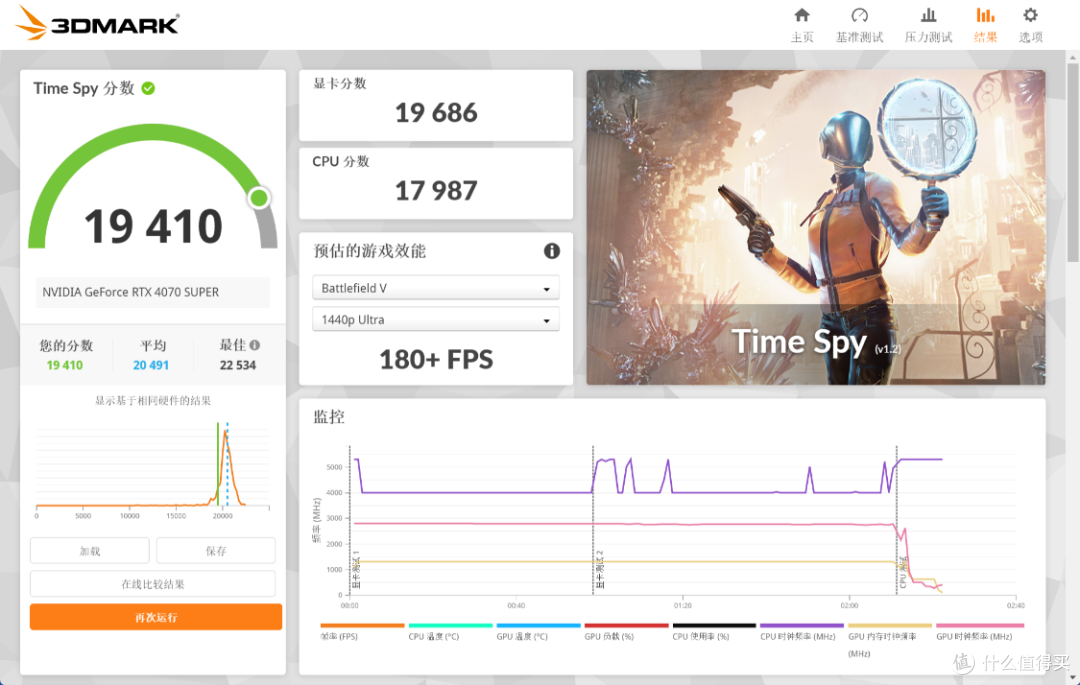The image size is (1080, 685).
Task: Click the 3DMark logo
Action: (98, 23)
